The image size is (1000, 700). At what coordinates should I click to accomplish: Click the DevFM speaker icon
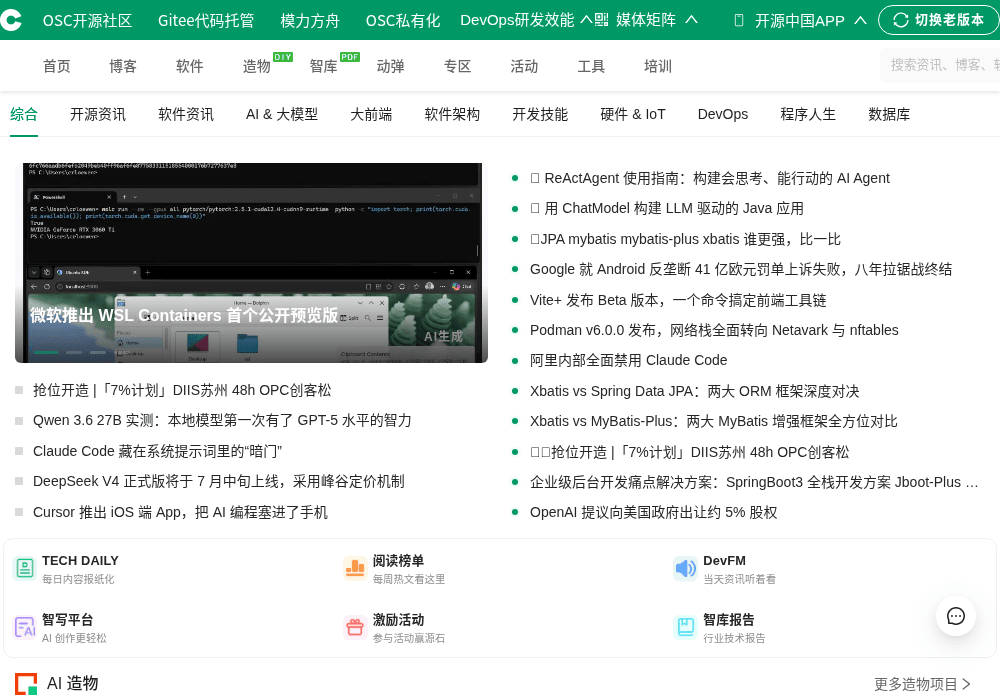tap(686, 568)
